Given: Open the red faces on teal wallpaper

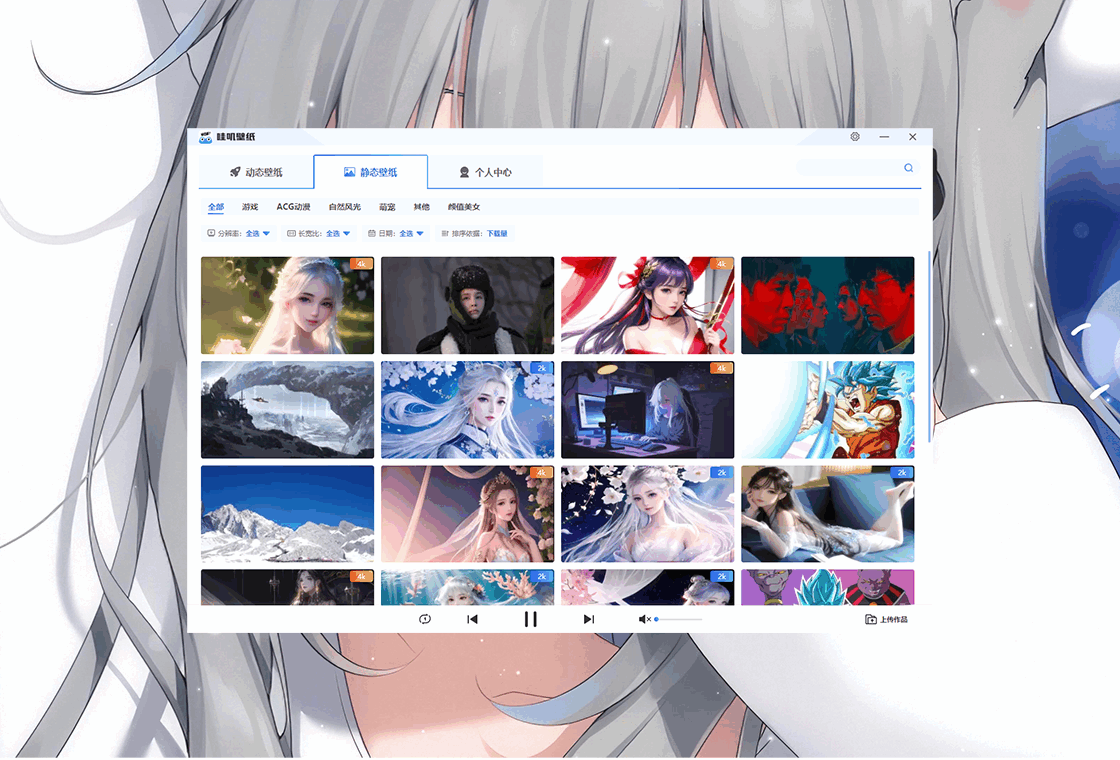Looking at the screenshot, I should (827, 306).
